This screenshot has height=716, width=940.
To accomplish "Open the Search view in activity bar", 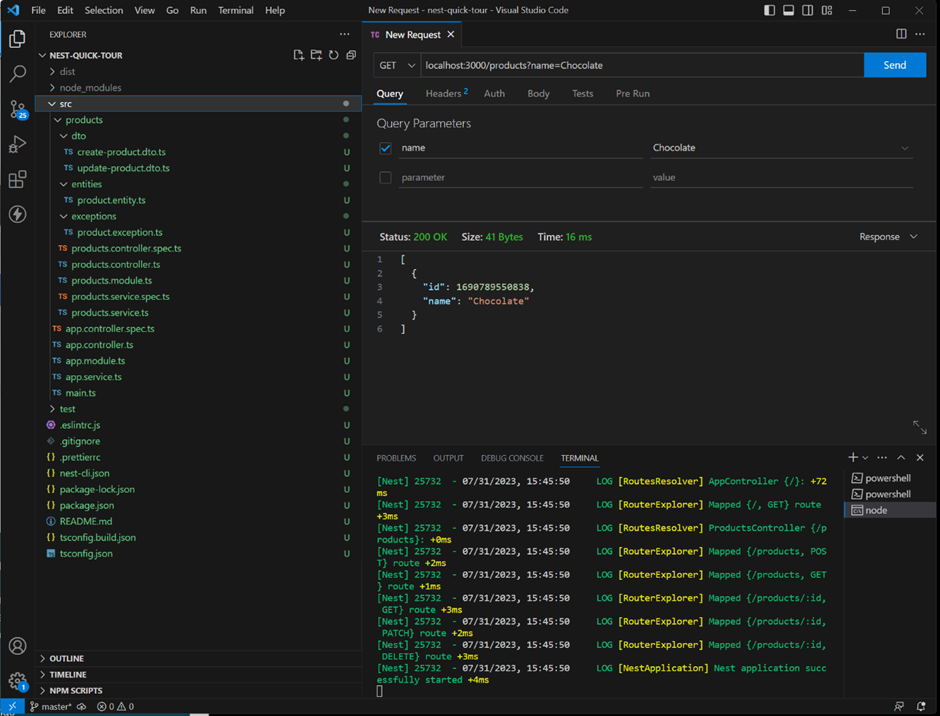I will pyautogui.click(x=17, y=74).
